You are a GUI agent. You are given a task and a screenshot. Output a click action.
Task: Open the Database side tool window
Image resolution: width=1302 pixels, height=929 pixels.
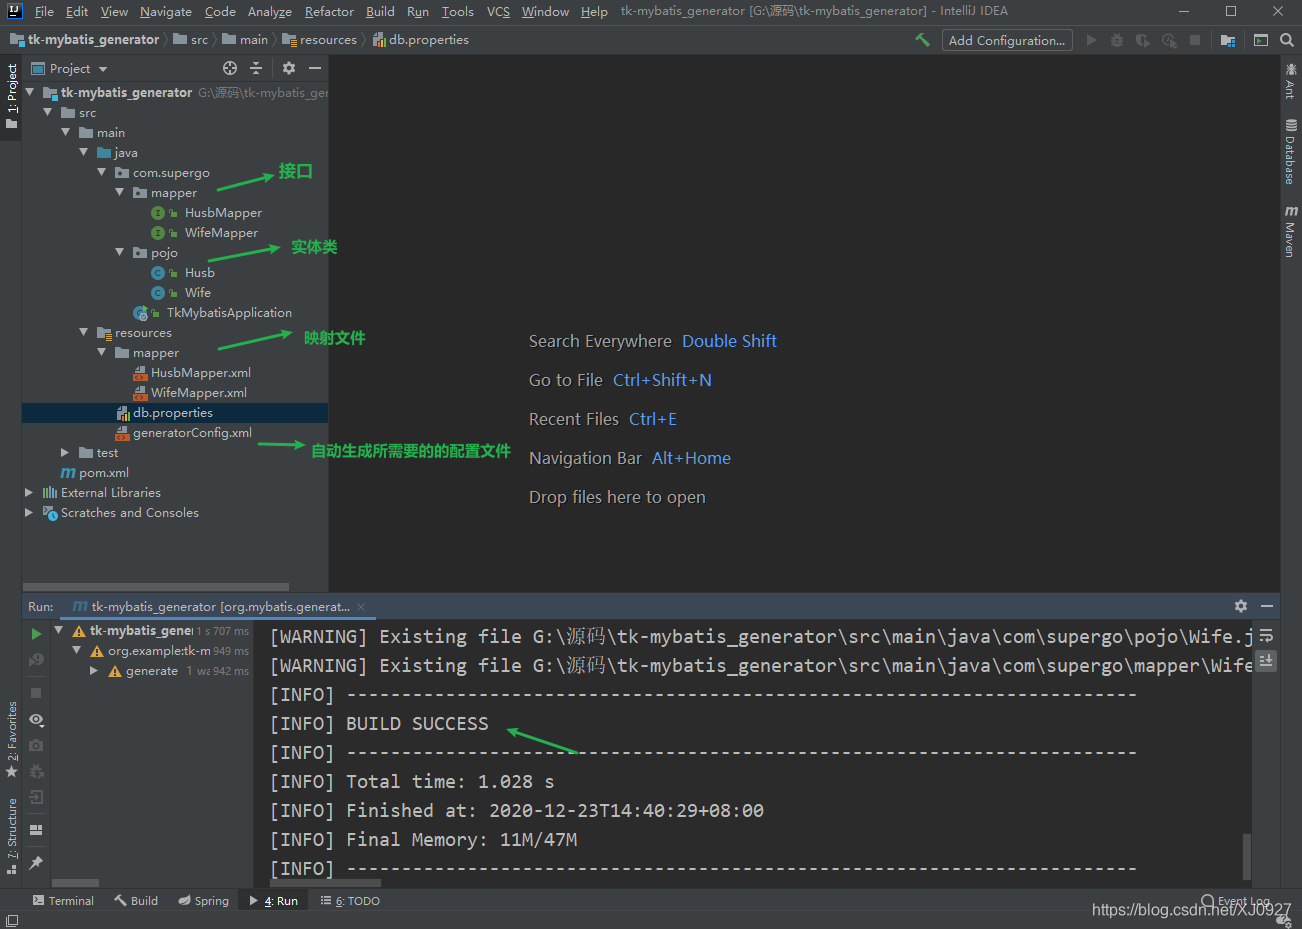click(1291, 152)
